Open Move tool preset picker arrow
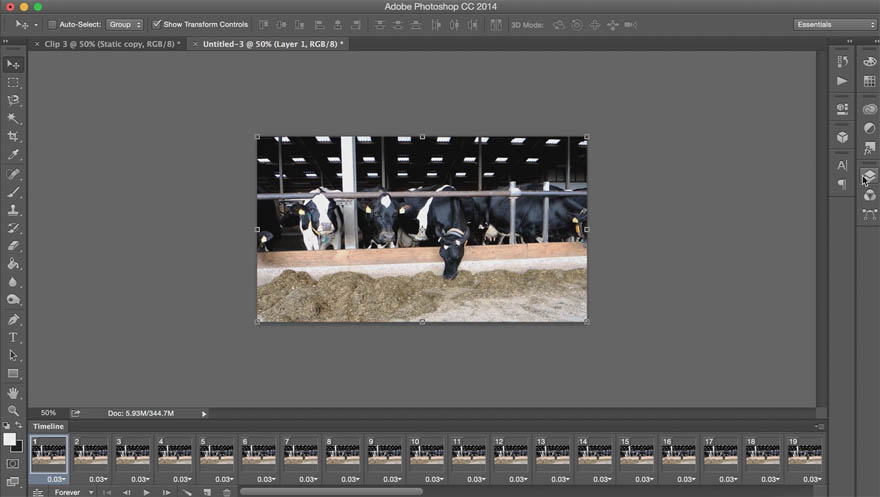 click(x=36, y=25)
